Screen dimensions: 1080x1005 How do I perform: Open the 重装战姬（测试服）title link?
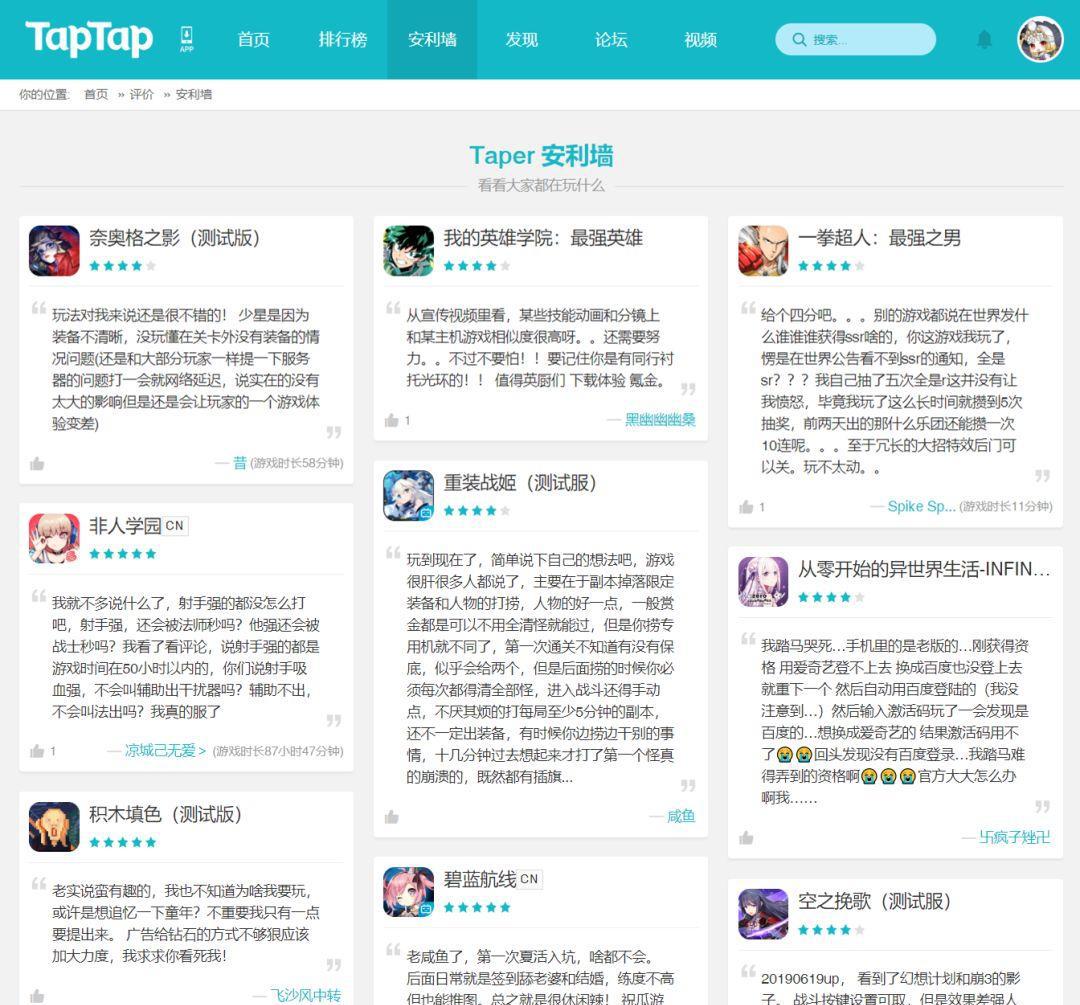pyautogui.click(x=520, y=483)
